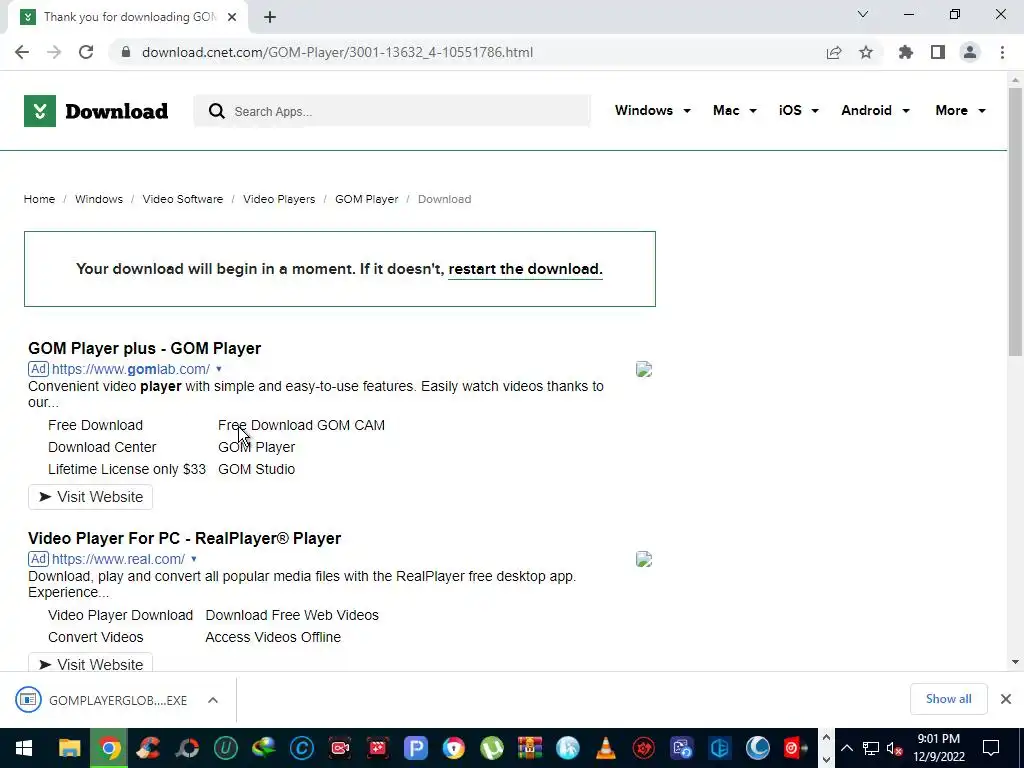Open File Explorer from taskbar
The image size is (1024, 768).
[x=69, y=748]
